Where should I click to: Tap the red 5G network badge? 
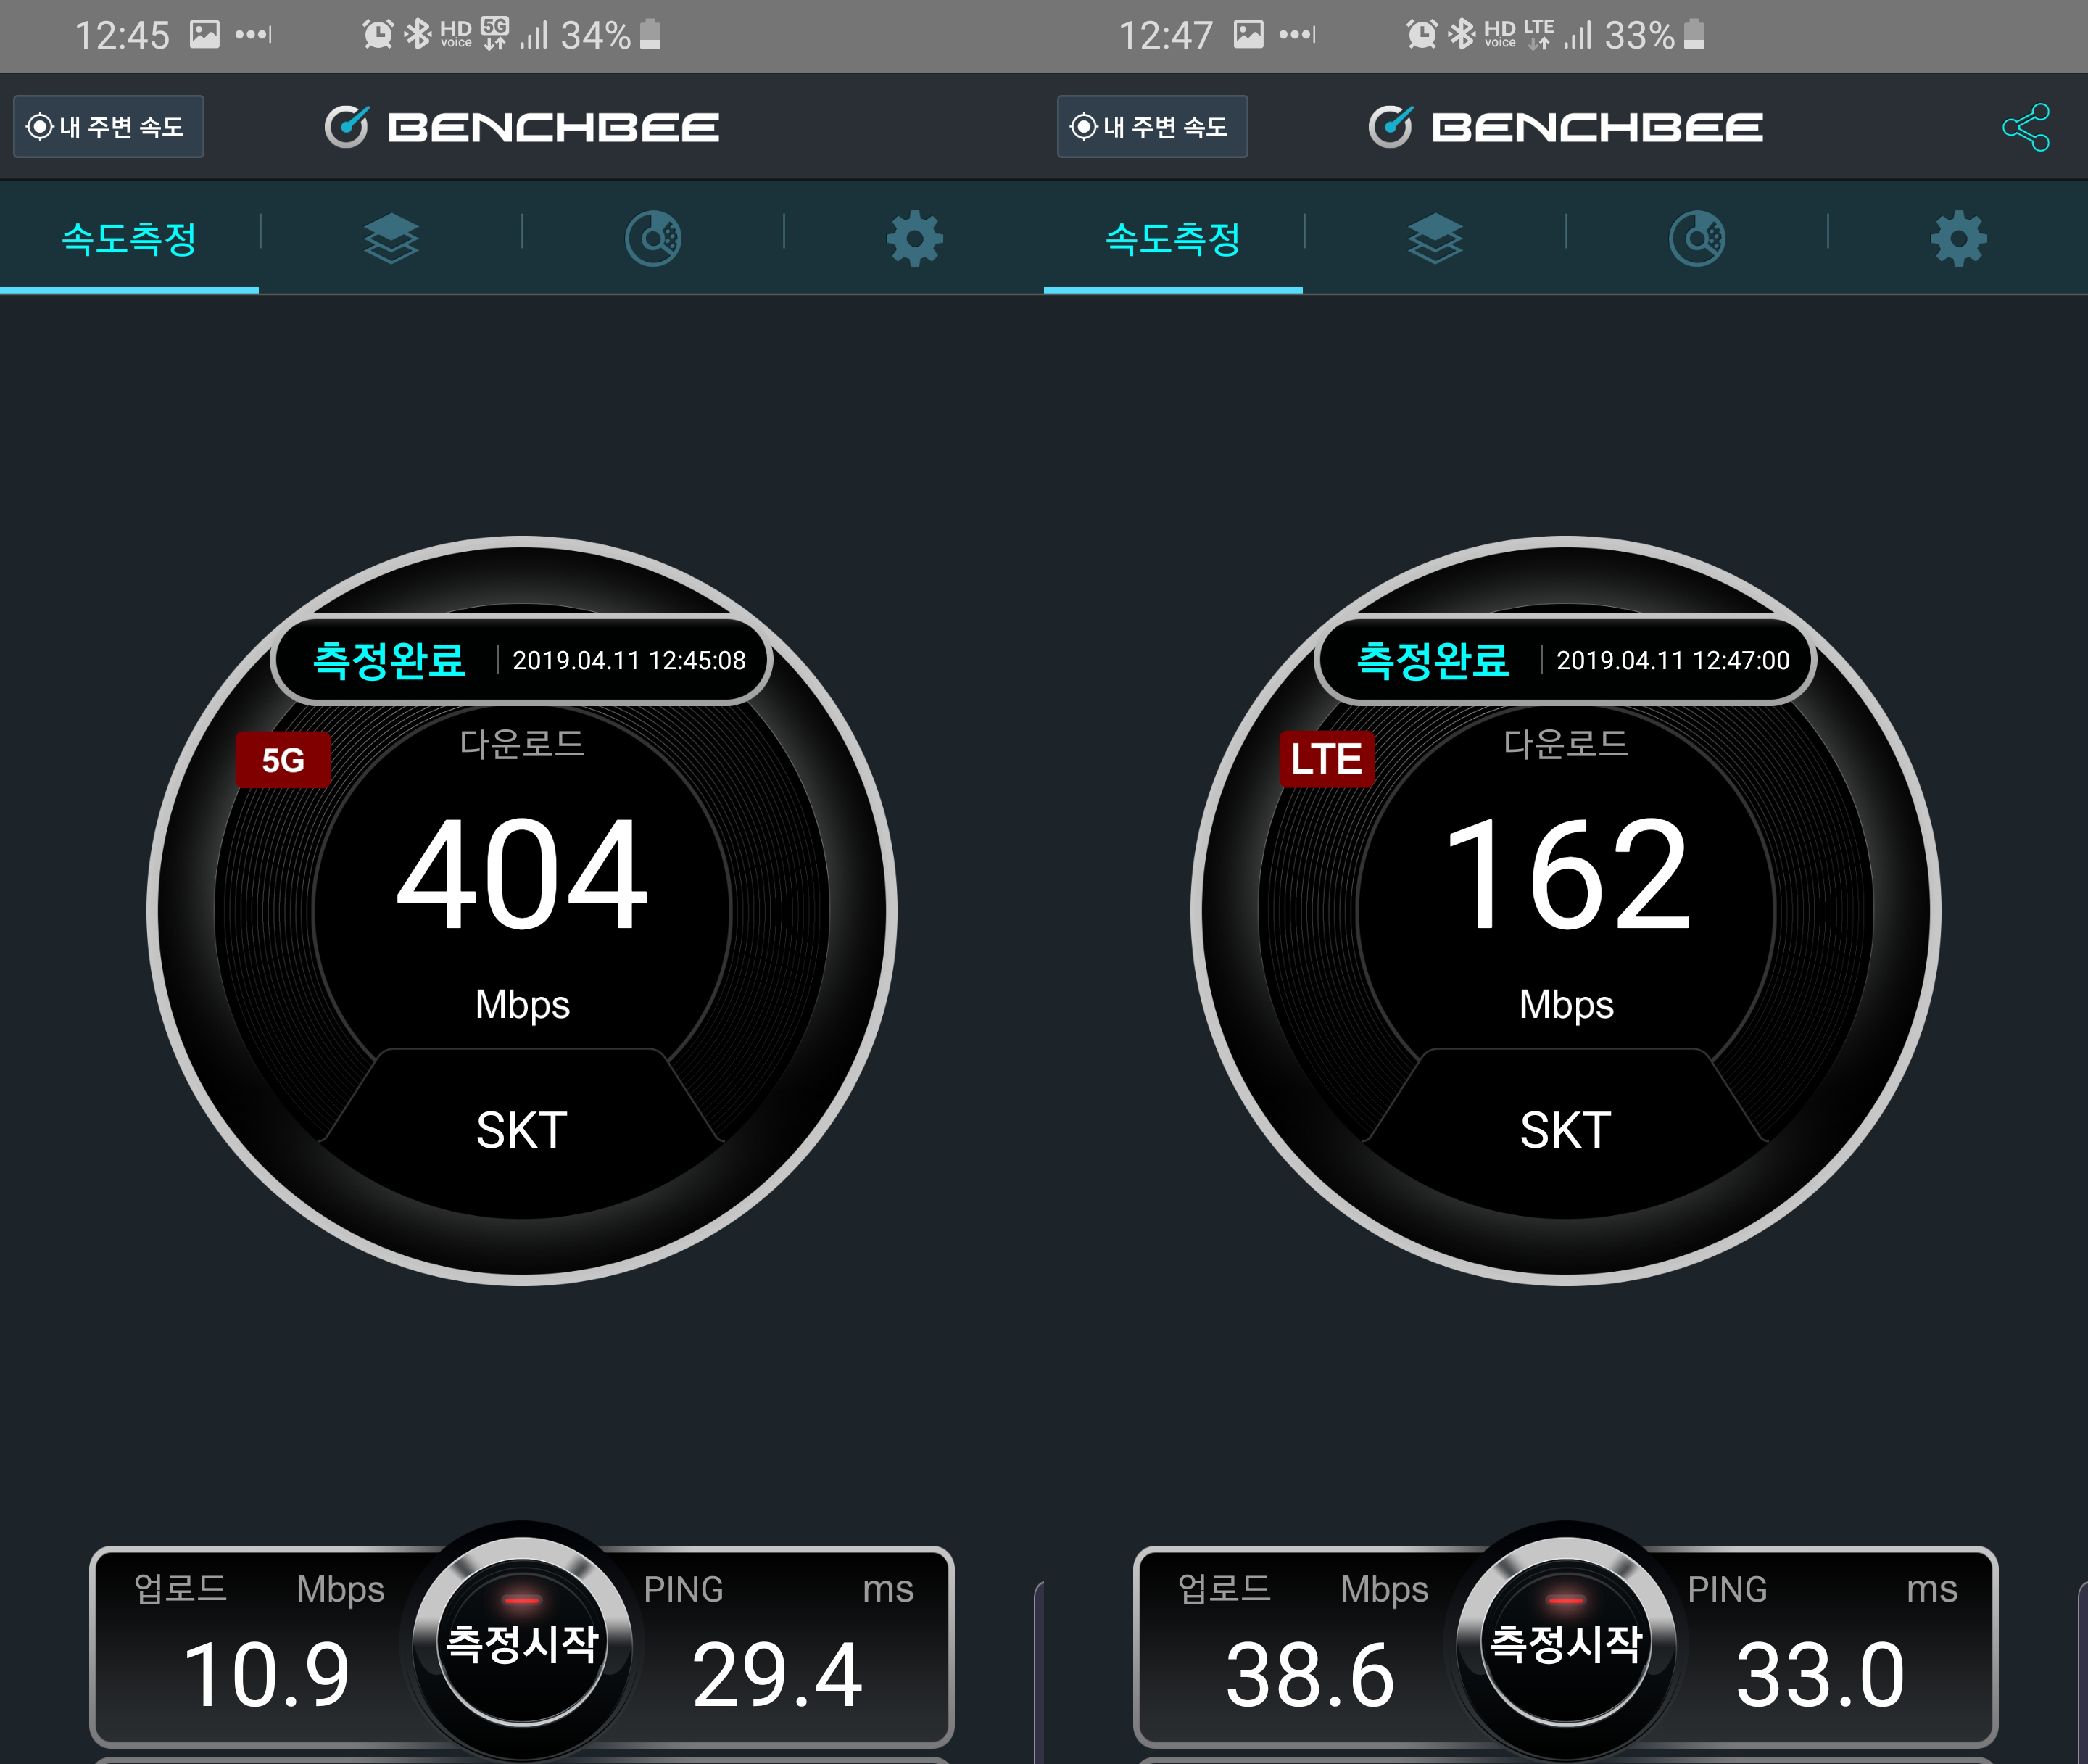tap(283, 760)
